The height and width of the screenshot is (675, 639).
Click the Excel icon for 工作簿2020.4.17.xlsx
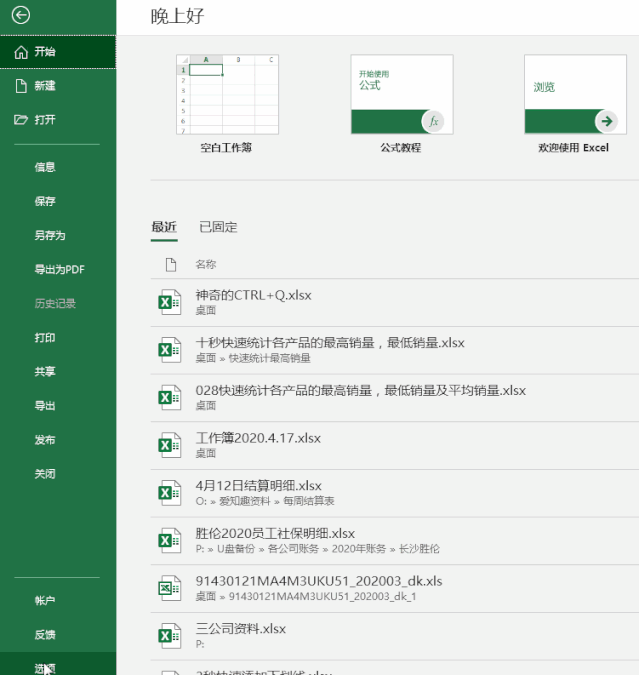[169, 445]
